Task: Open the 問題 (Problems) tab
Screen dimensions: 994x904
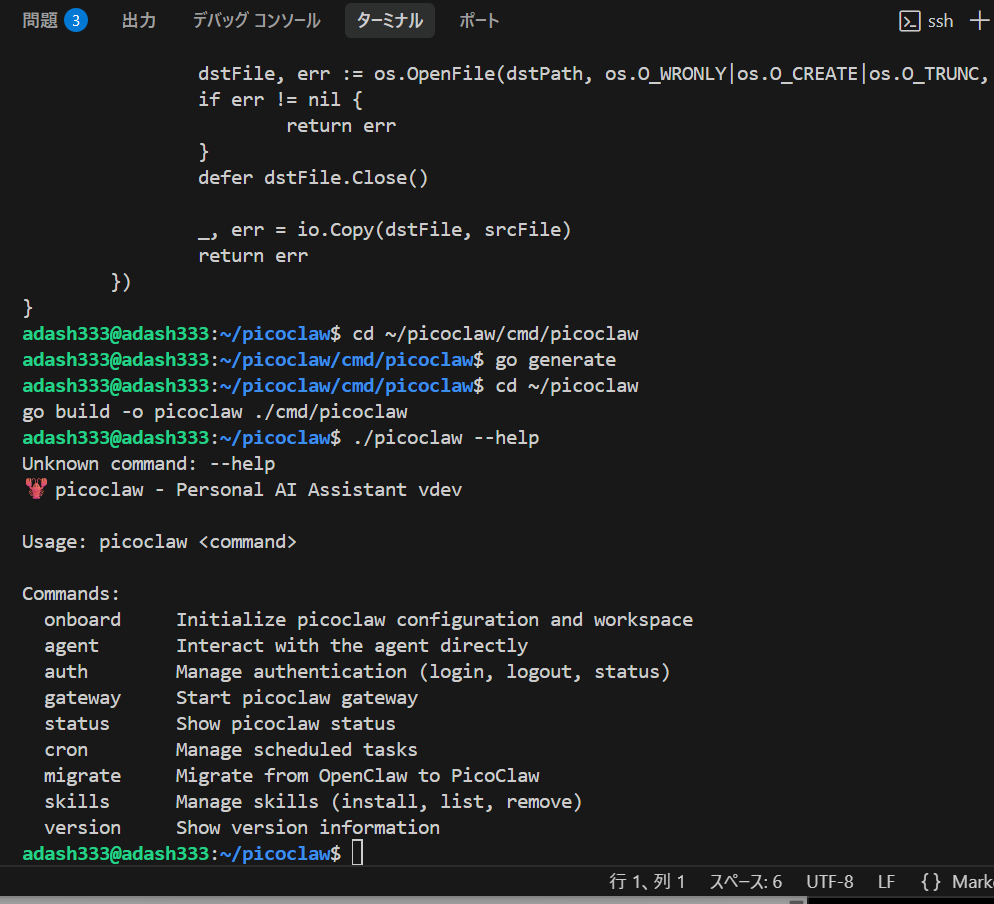Action: point(41,20)
